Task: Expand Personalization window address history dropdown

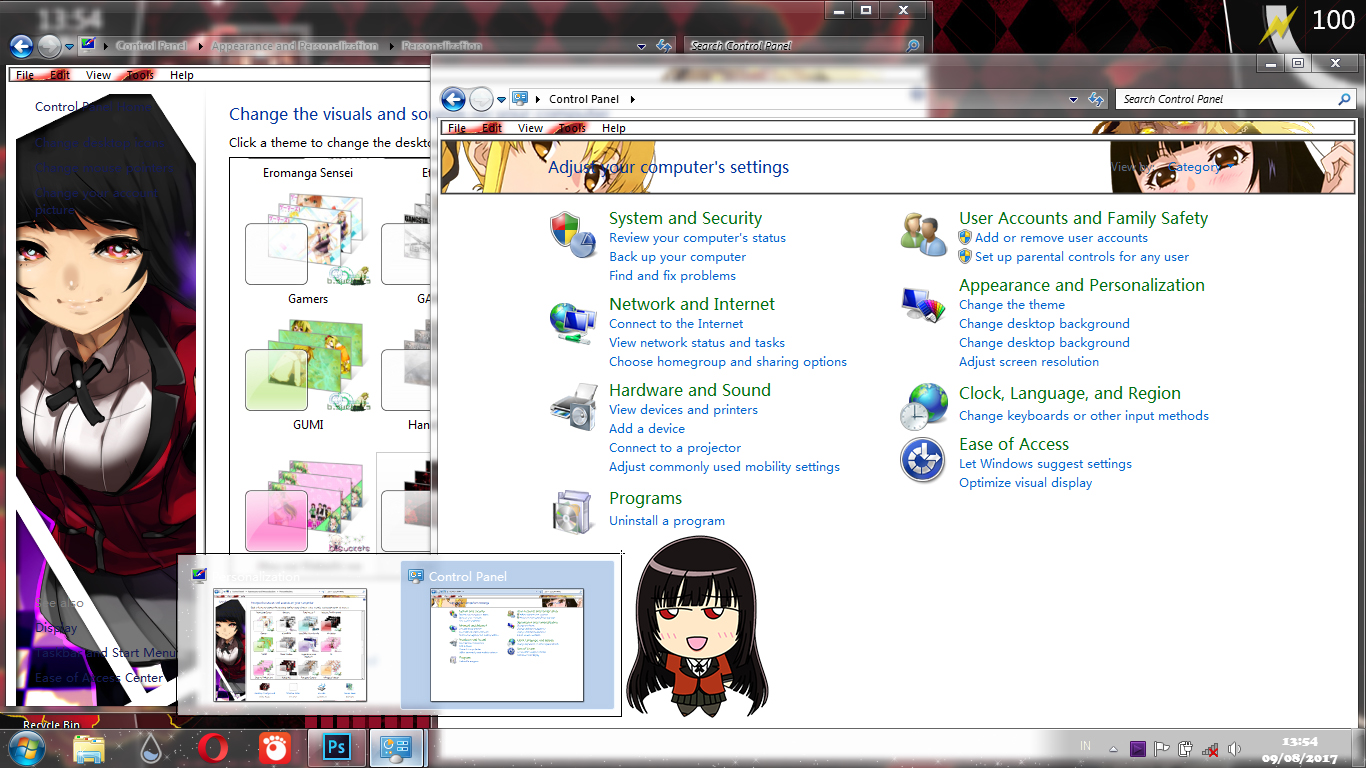Action: pos(641,46)
